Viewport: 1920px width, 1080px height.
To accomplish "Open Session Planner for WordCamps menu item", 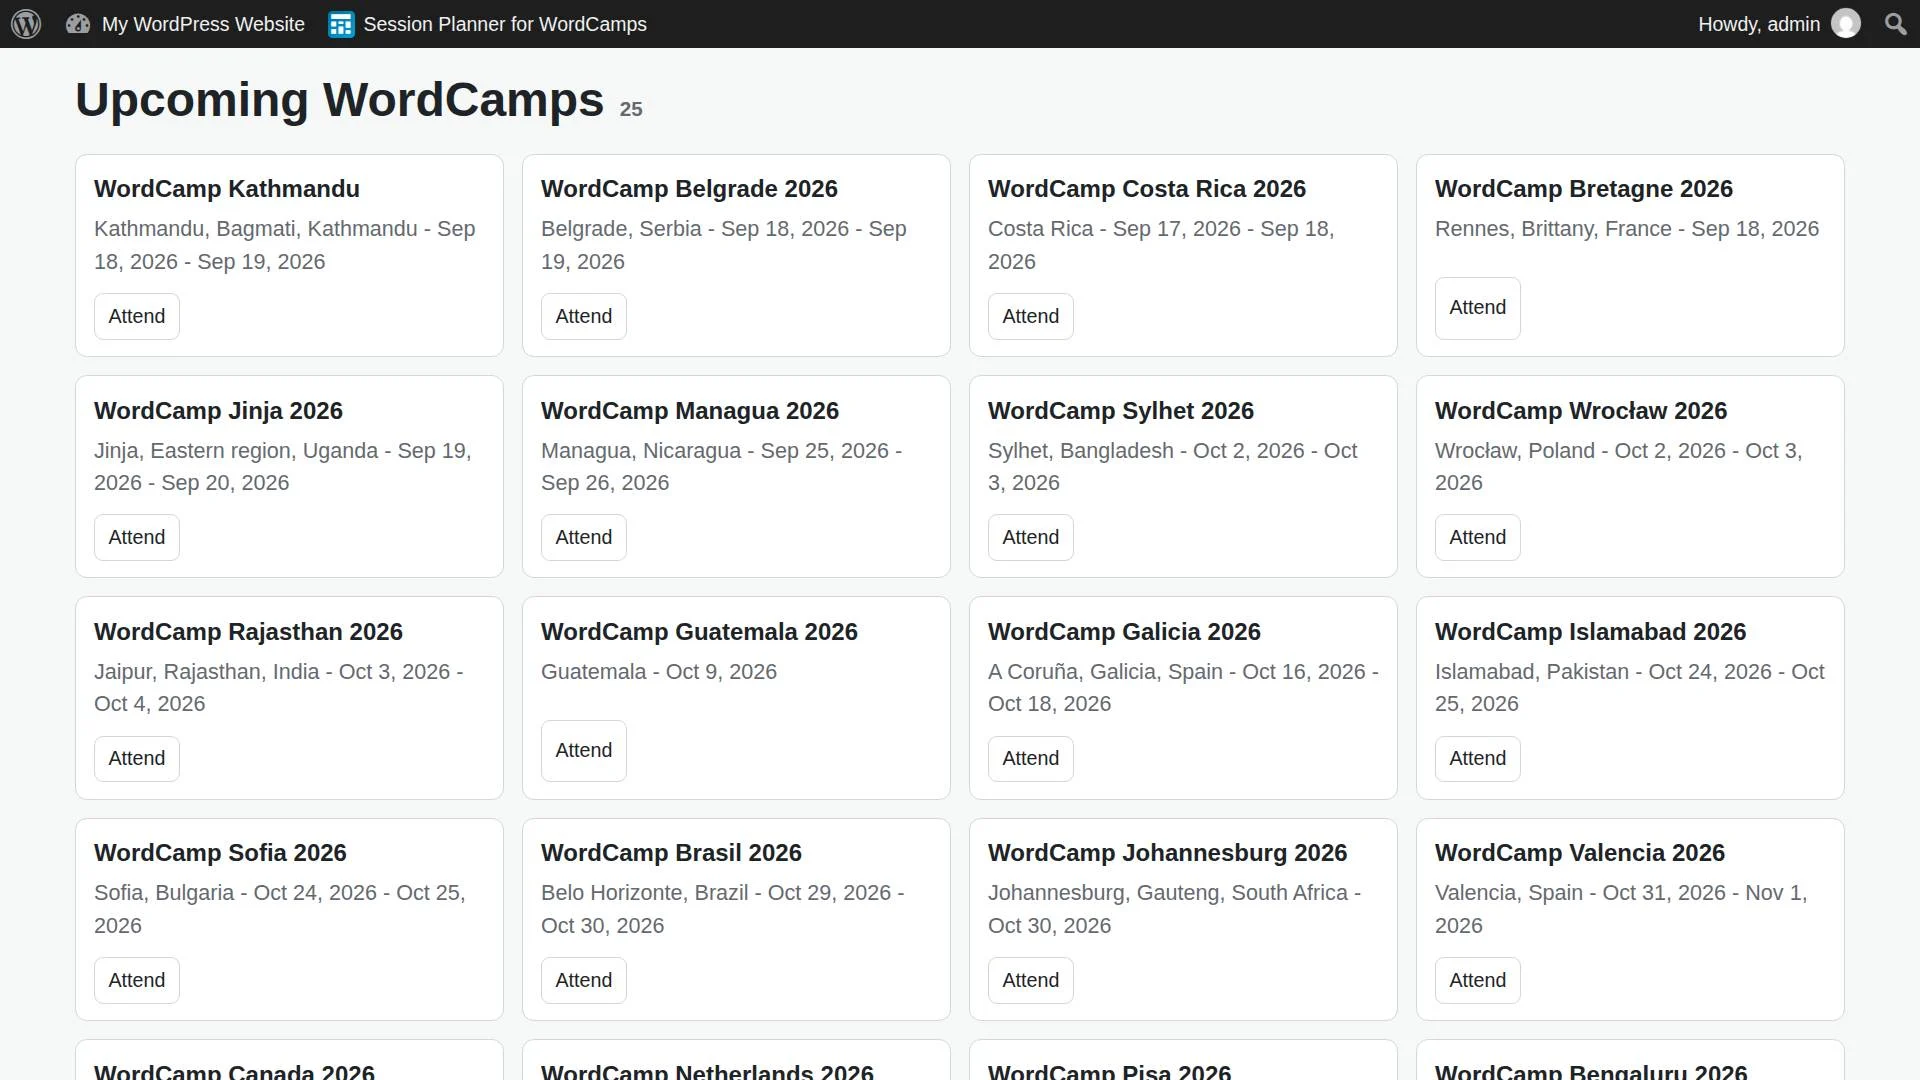I will click(504, 24).
